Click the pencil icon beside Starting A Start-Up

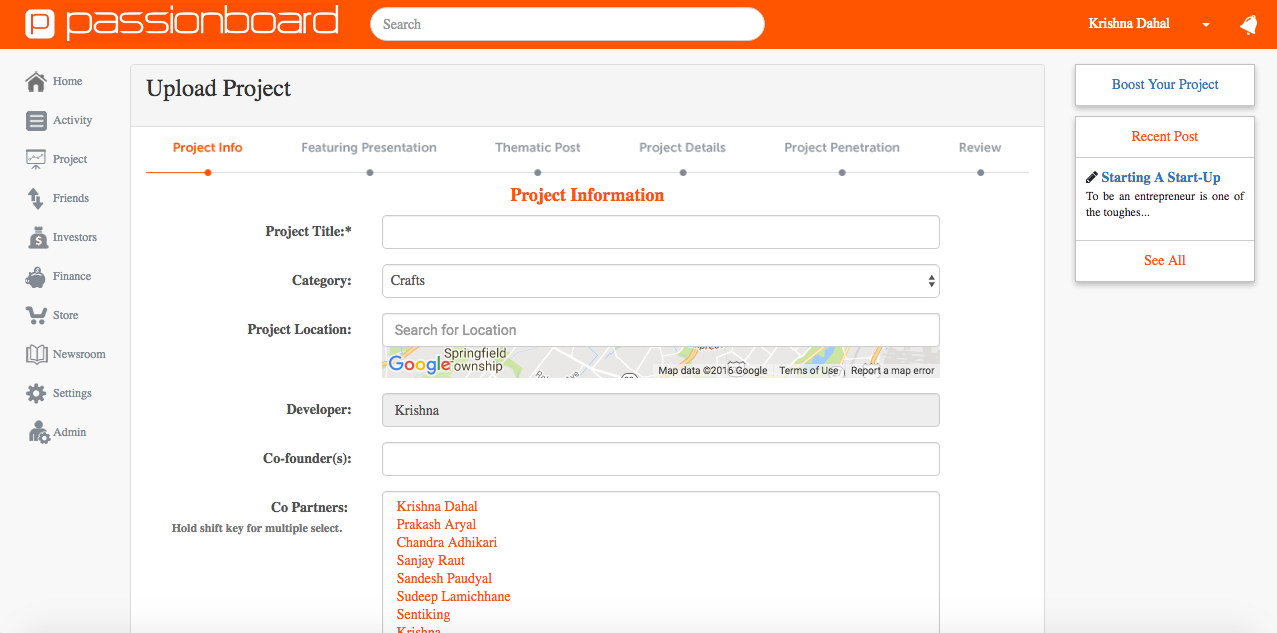click(1092, 177)
